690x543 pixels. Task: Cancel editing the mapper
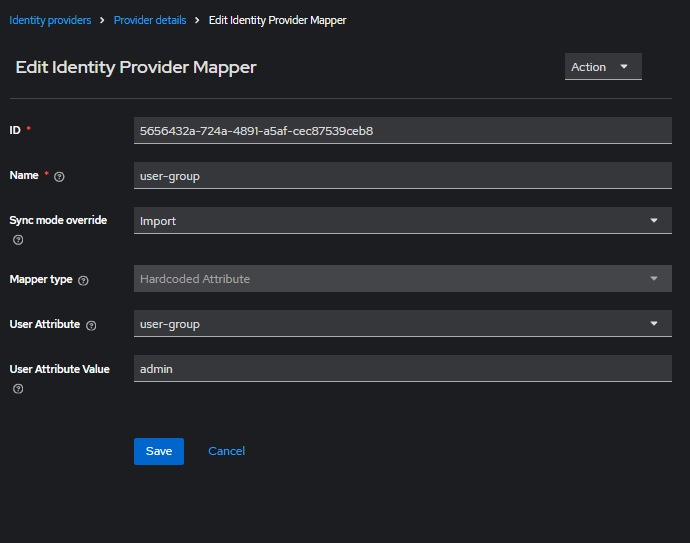point(226,451)
